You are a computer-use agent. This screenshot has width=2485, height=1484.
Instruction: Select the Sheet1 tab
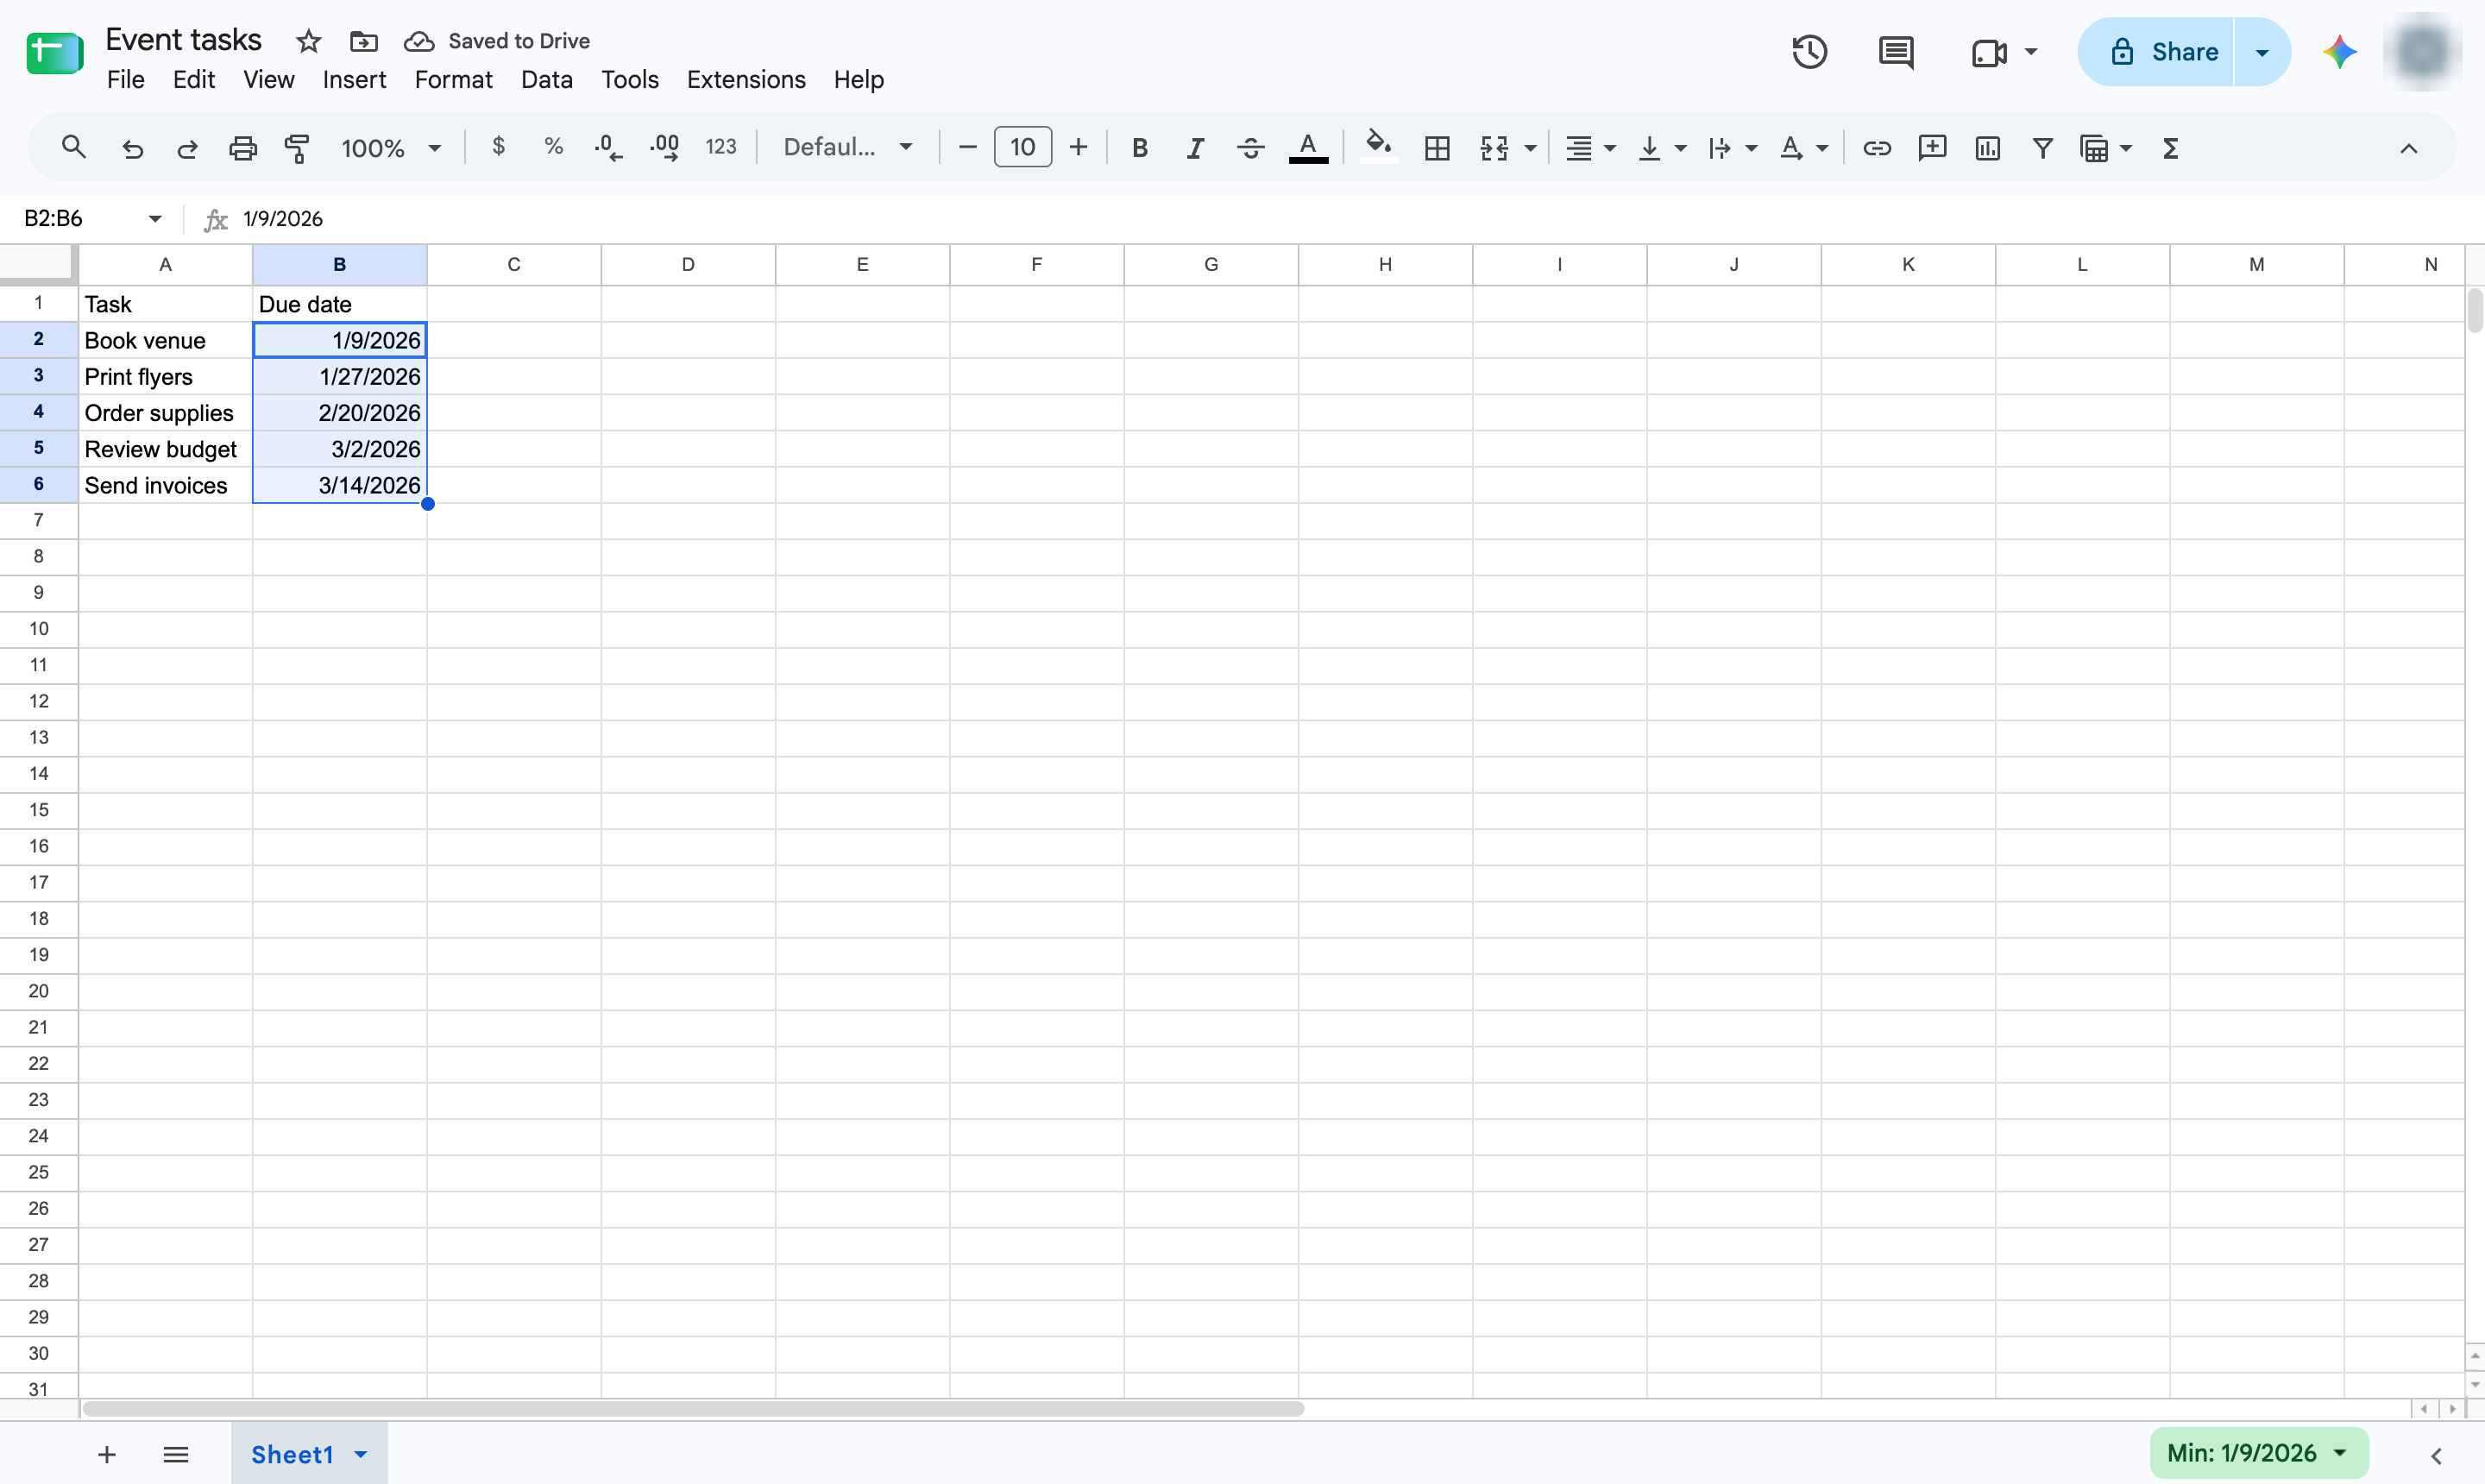click(x=292, y=1454)
